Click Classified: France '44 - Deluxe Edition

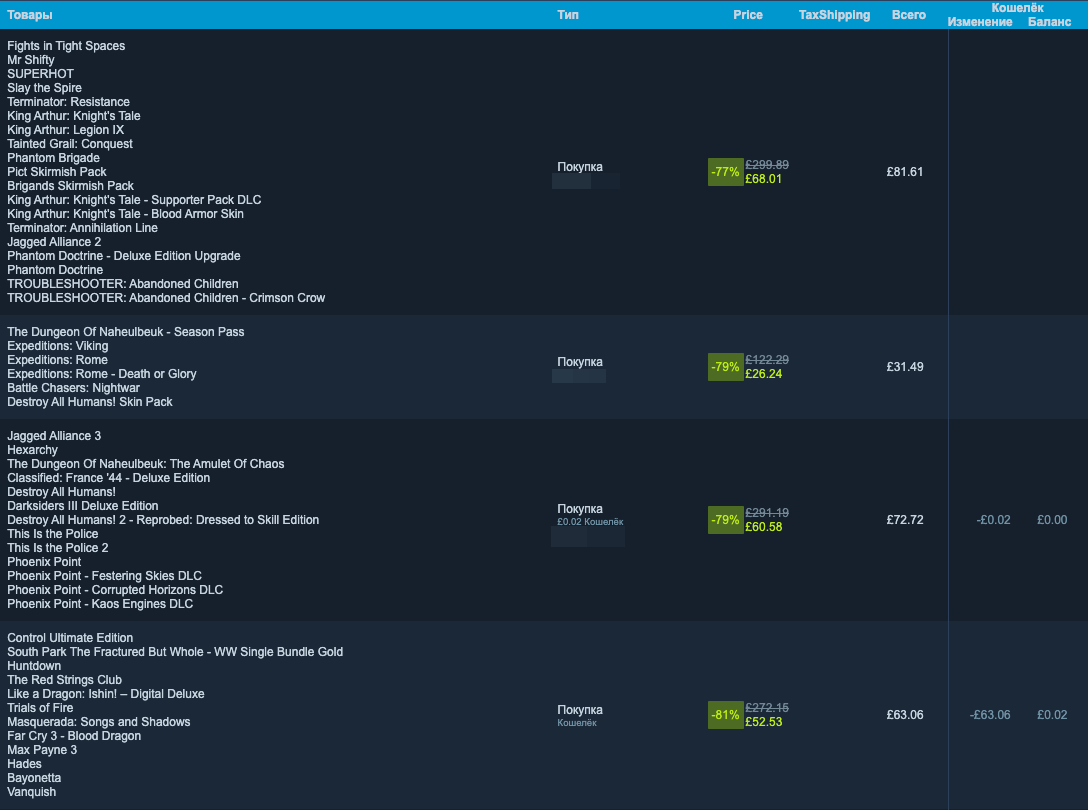pyautogui.click(x=108, y=478)
